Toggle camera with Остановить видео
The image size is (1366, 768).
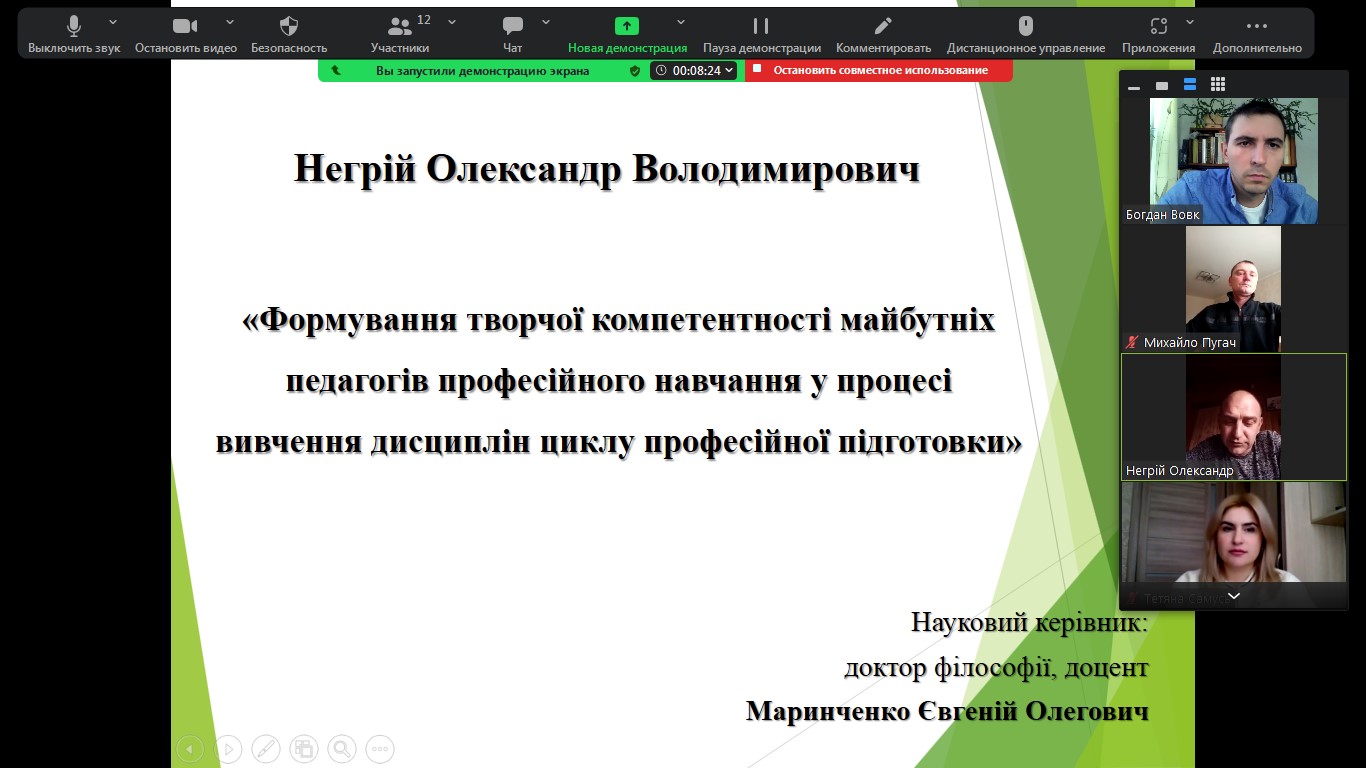185,34
